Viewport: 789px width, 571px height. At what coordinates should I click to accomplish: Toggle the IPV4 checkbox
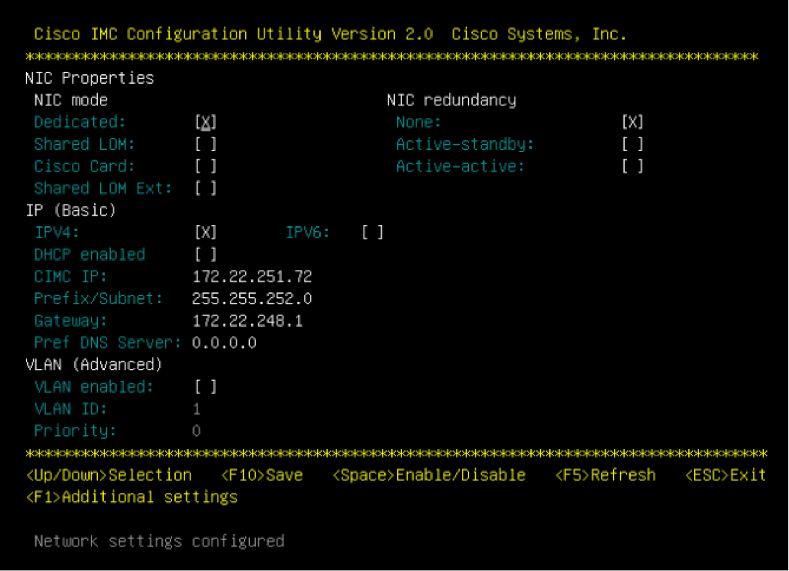click(206, 232)
